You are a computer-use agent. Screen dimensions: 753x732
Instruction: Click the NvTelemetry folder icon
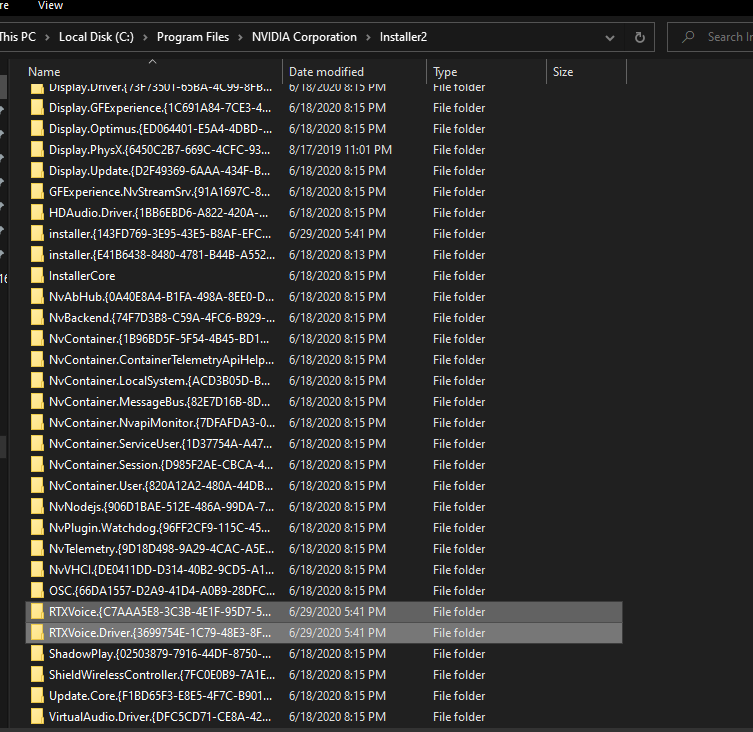coord(37,549)
